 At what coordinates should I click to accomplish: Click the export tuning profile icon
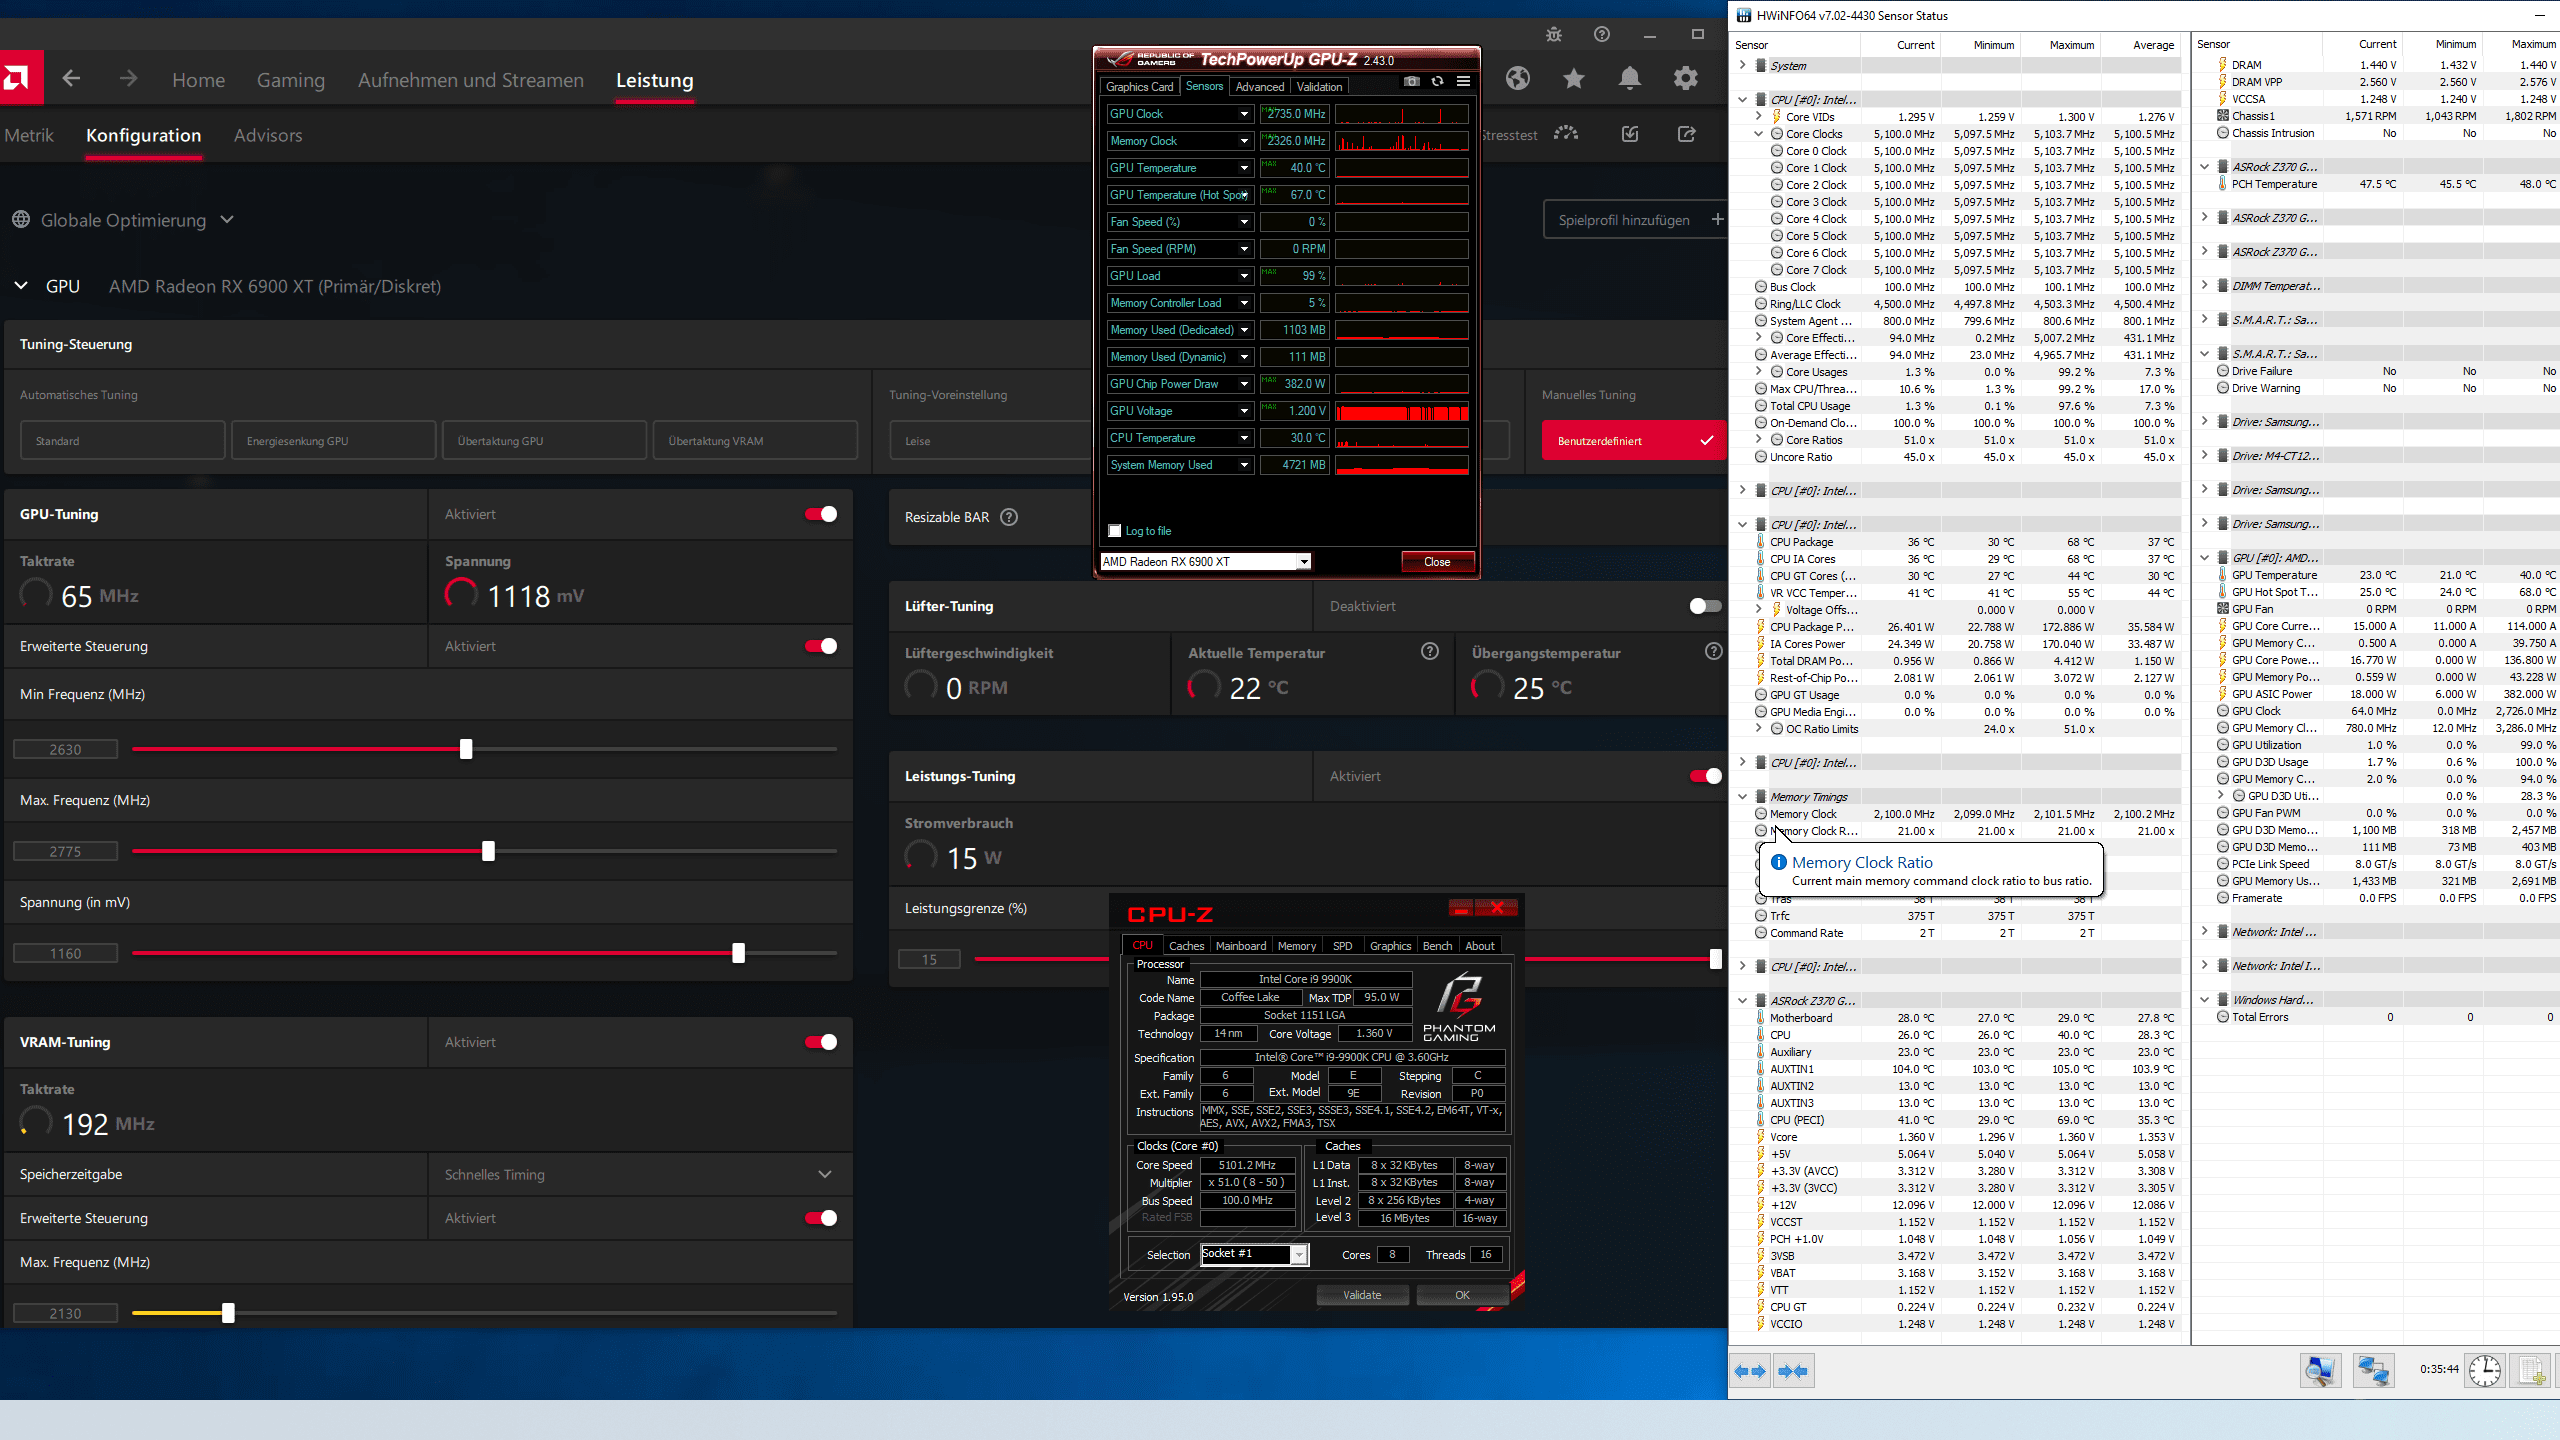(1686, 134)
